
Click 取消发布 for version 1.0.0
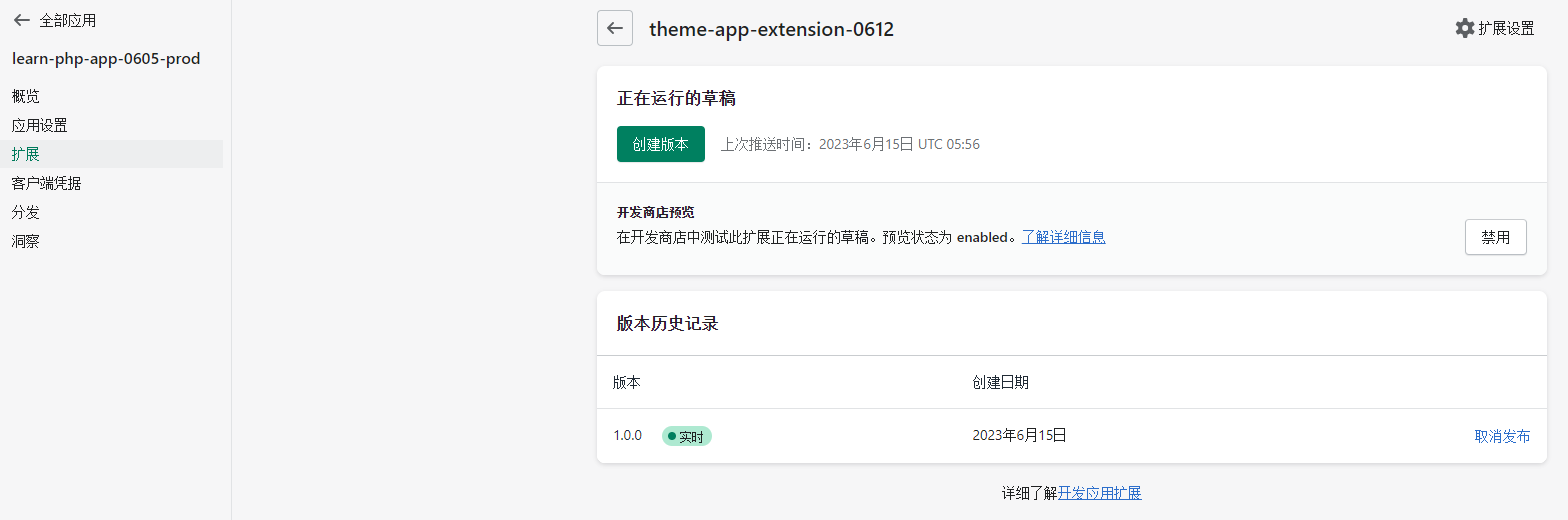click(x=1502, y=436)
